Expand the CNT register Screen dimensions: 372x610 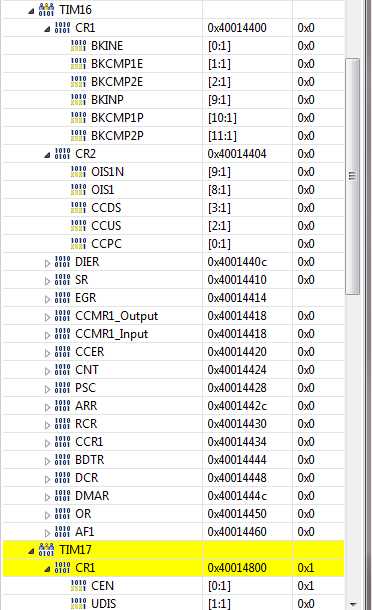tap(47, 372)
